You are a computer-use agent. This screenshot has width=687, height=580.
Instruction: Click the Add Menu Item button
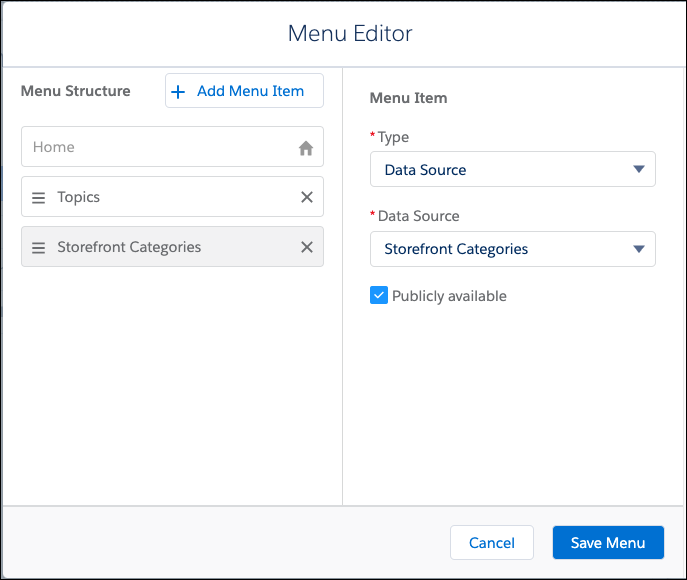tap(244, 91)
